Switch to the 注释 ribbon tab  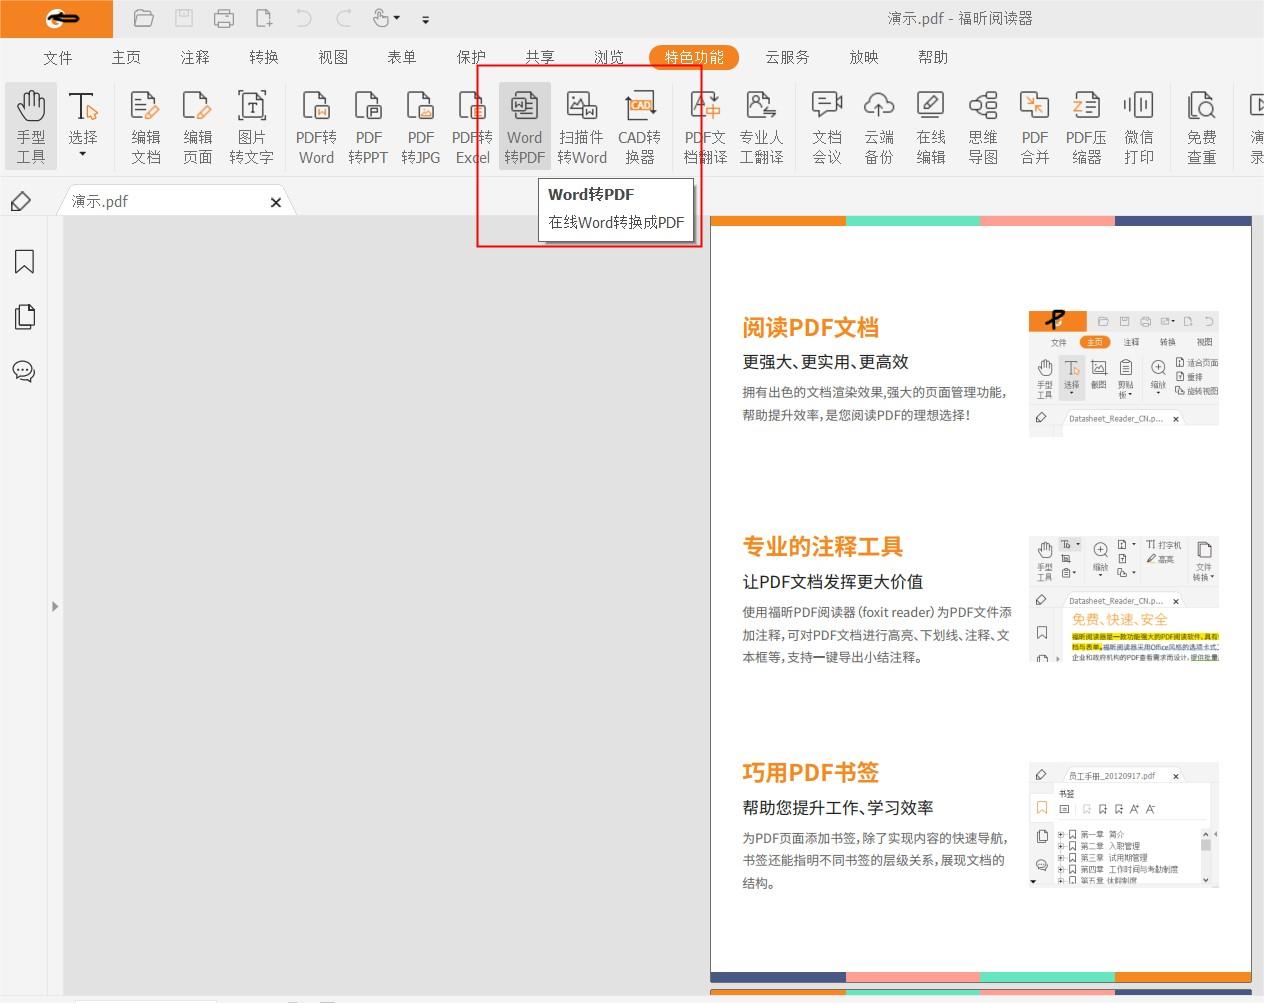pos(193,57)
